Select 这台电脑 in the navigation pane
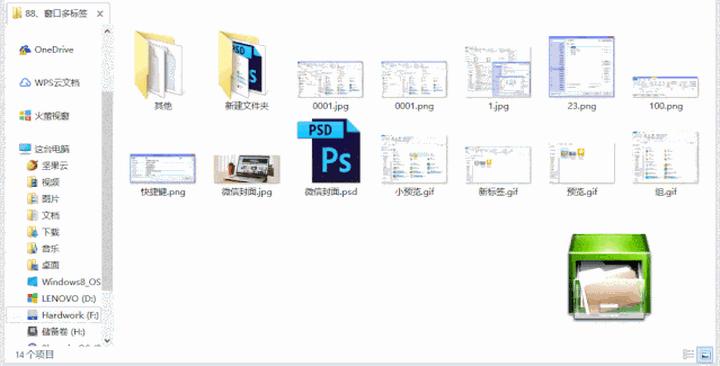 (44, 149)
